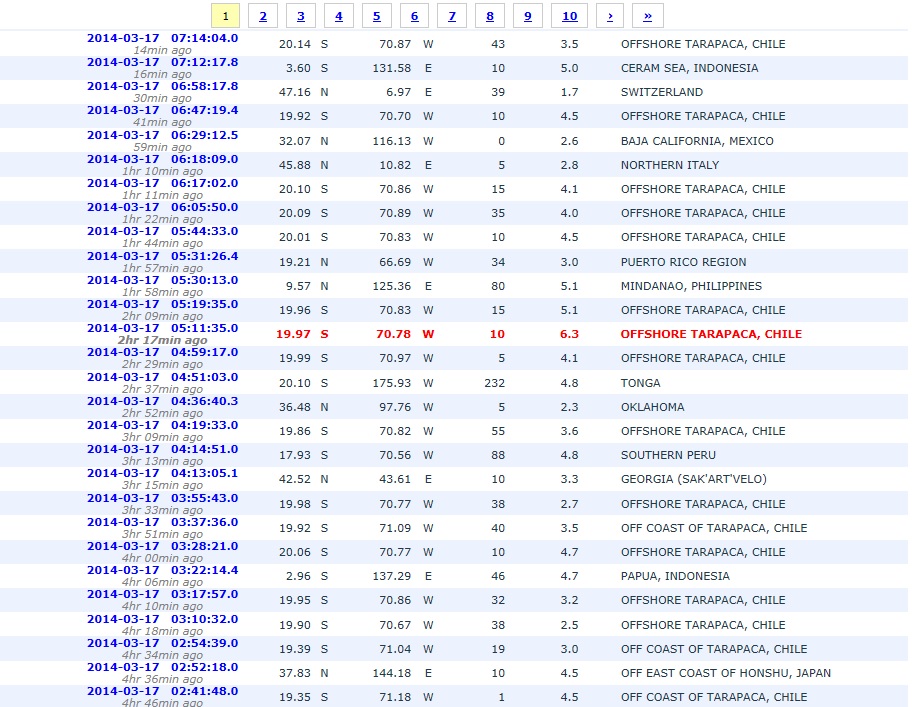The width and height of the screenshot is (912, 707).
Task: Open the 06:58:17.8 Switzerland event
Action: [162, 86]
